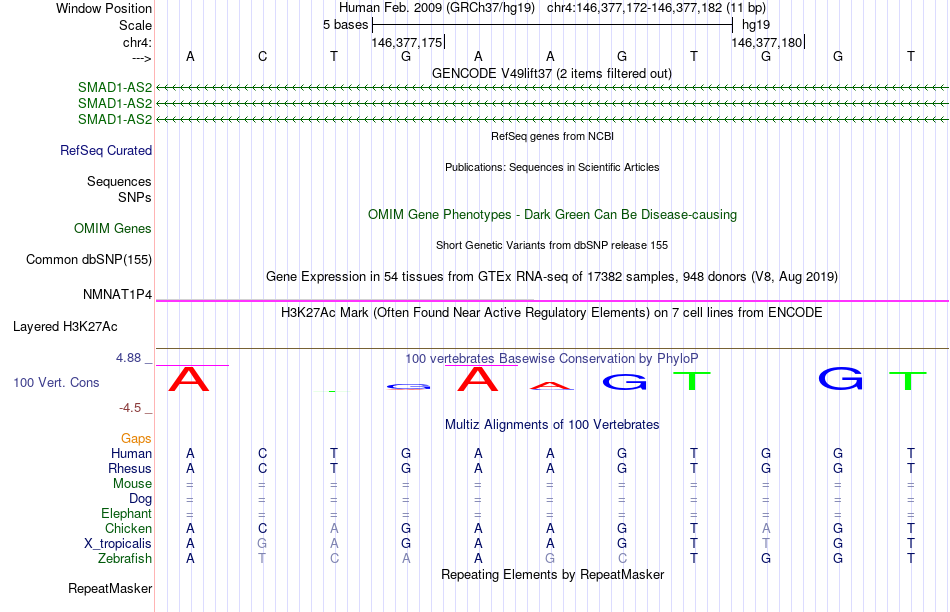Open '100 vertebrates Basewise Conservation by PhyloP' title
Screen dimensions: 950x612
point(552,358)
